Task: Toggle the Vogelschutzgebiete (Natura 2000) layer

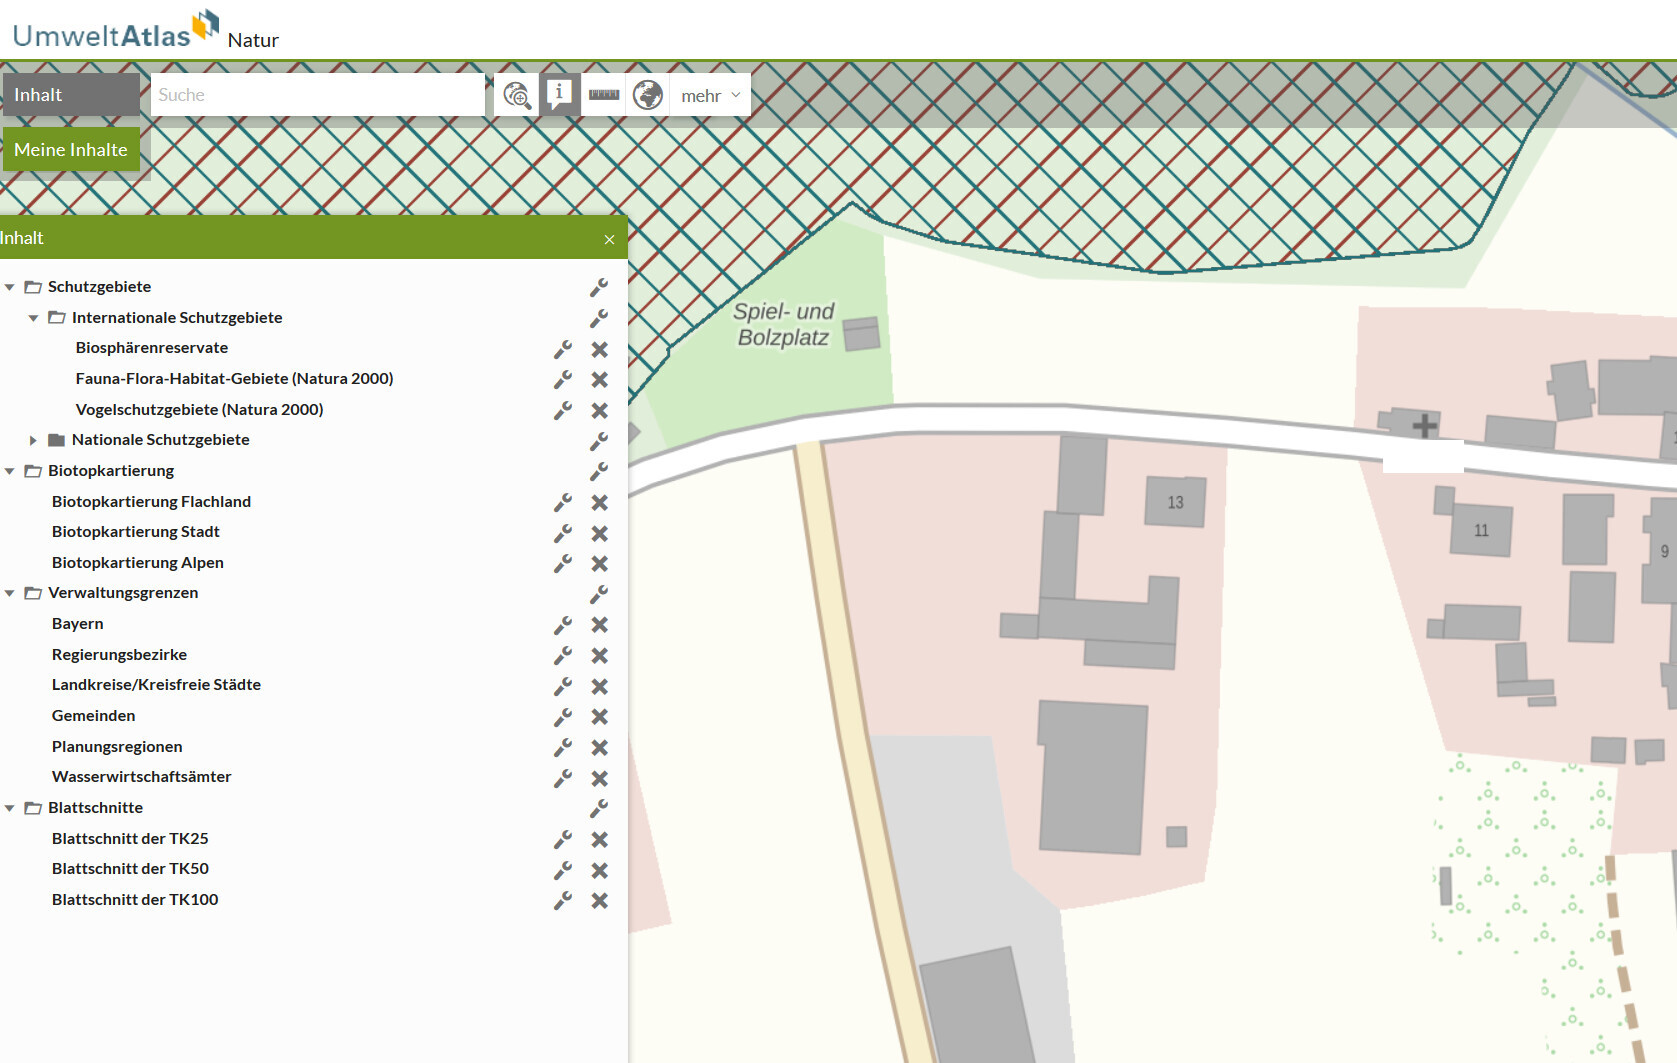Action: pos(199,410)
